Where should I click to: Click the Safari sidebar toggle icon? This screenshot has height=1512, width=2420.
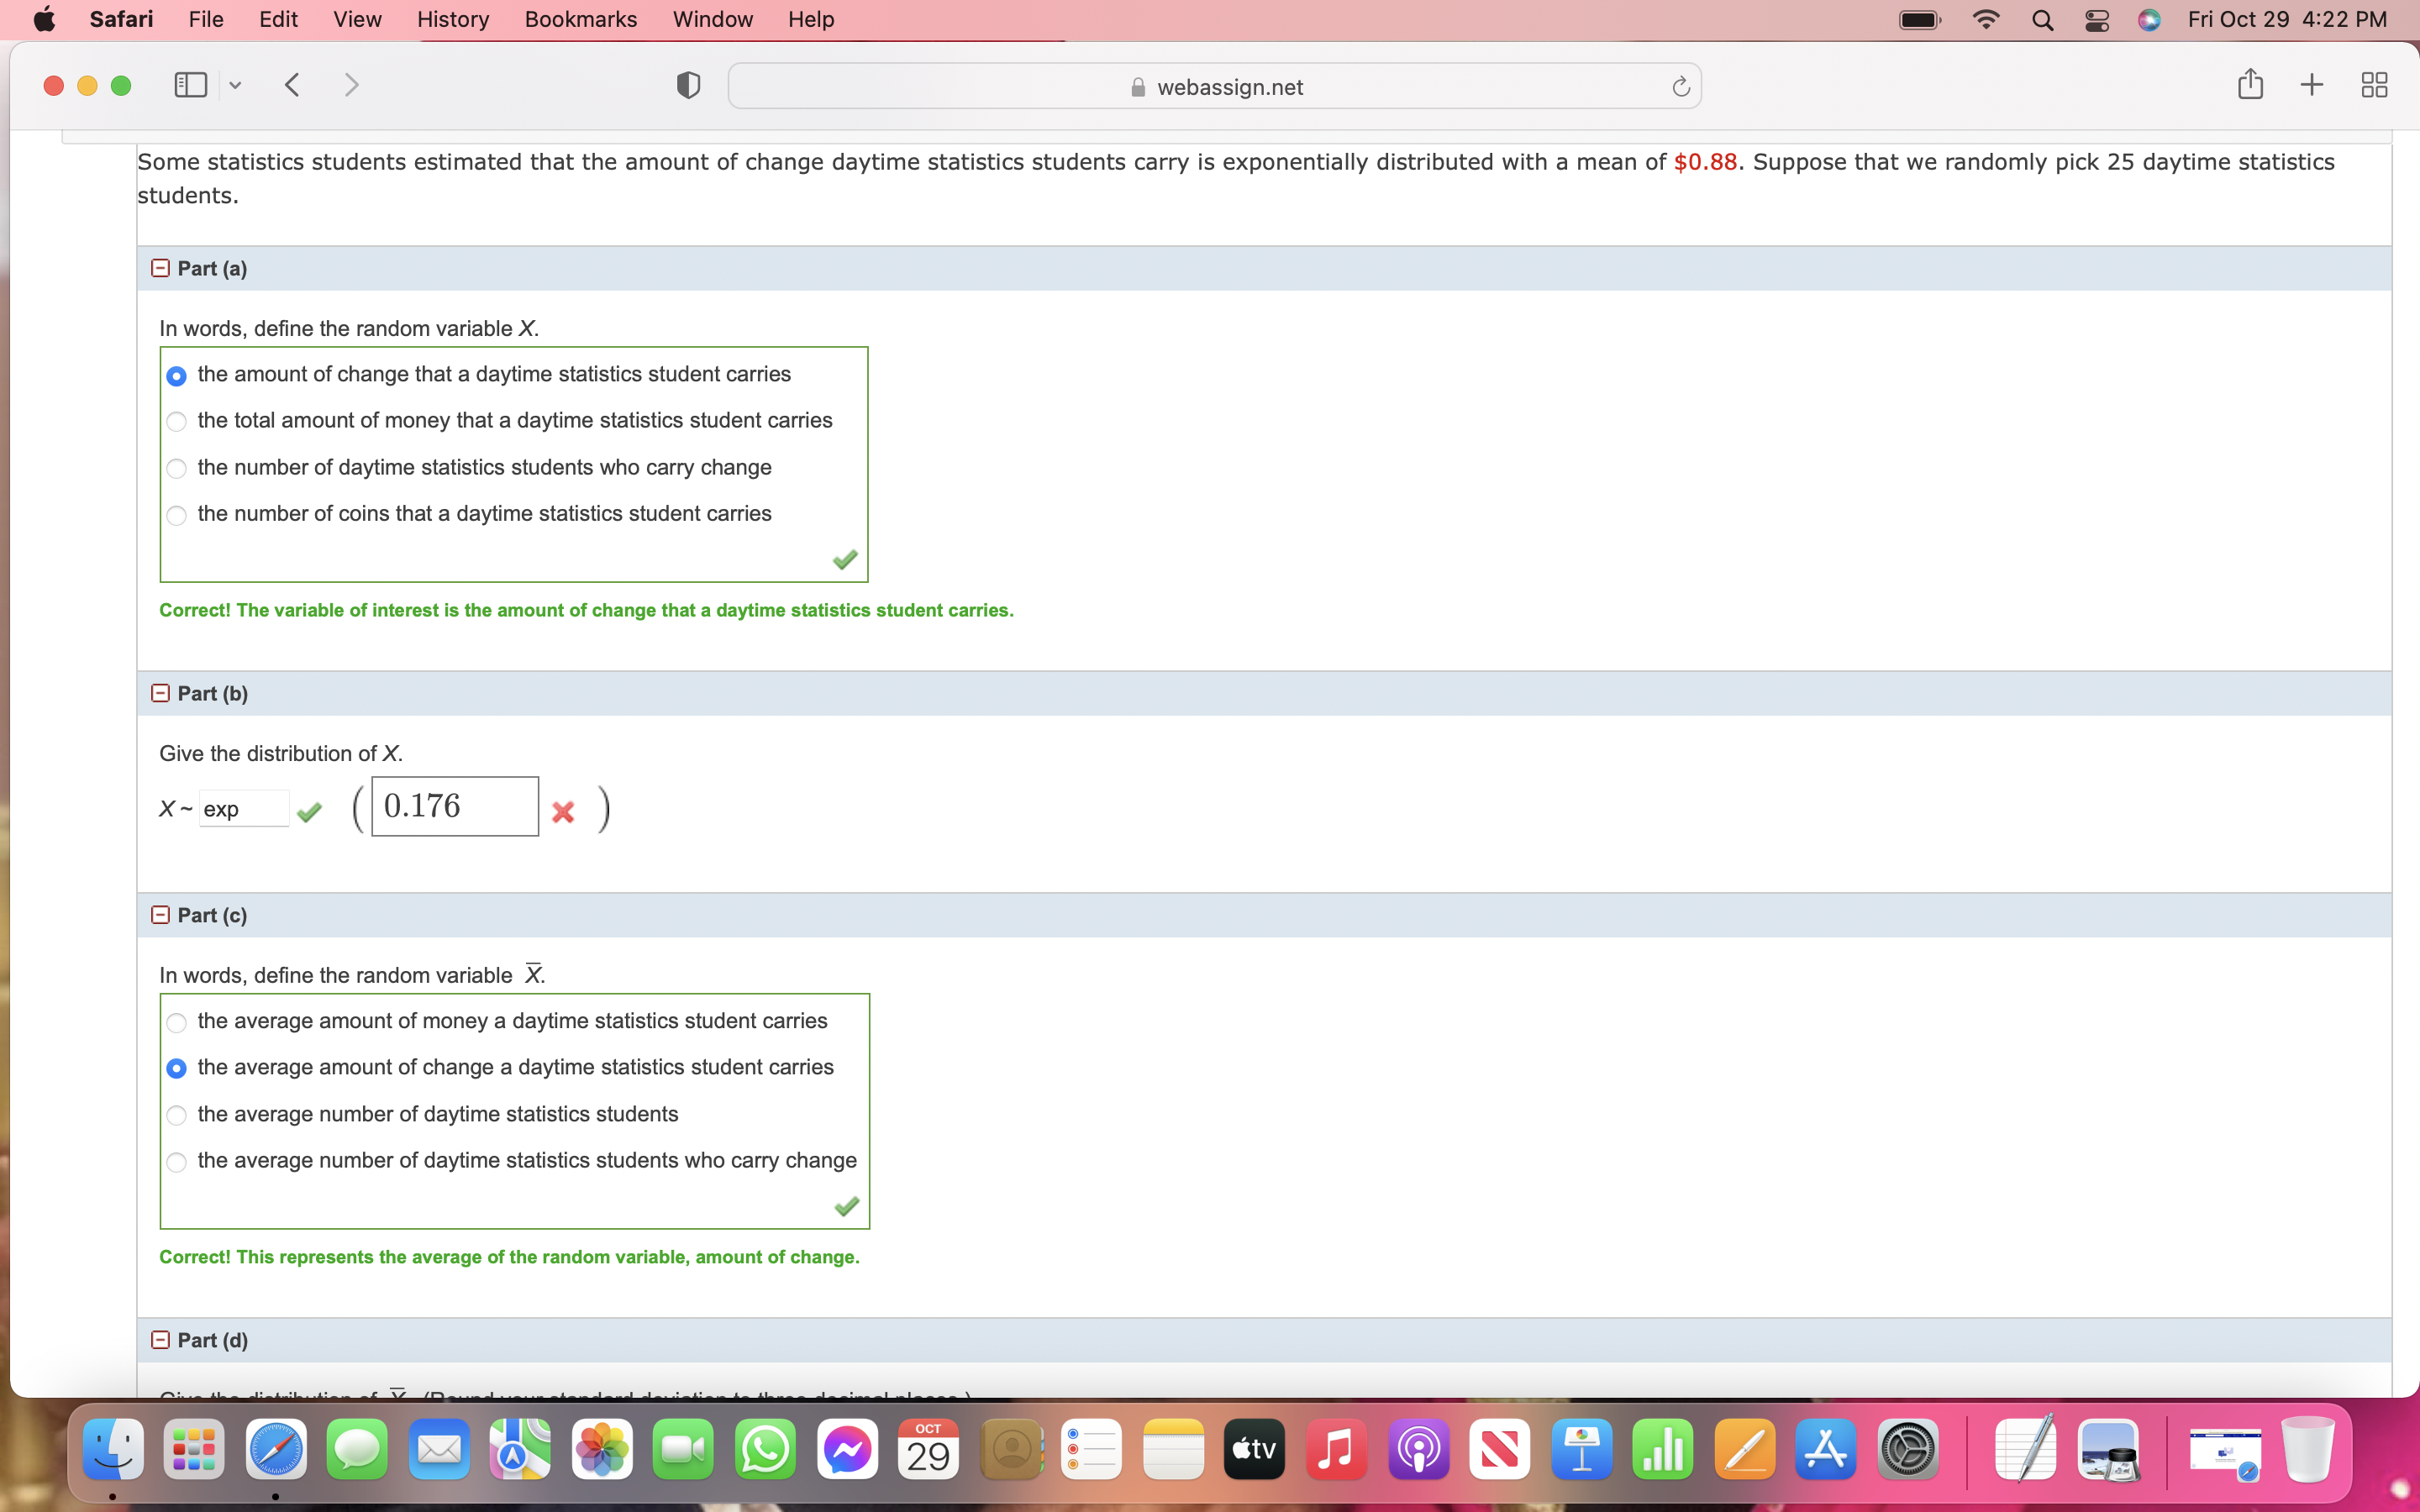click(x=190, y=86)
